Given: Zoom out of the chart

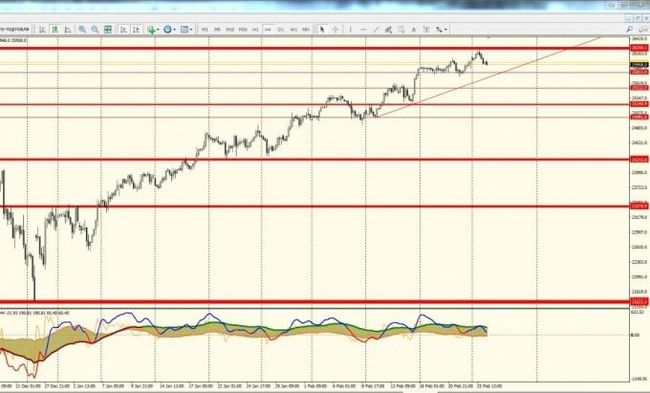Looking at the screenshot, I should click(x=95, y=29).
